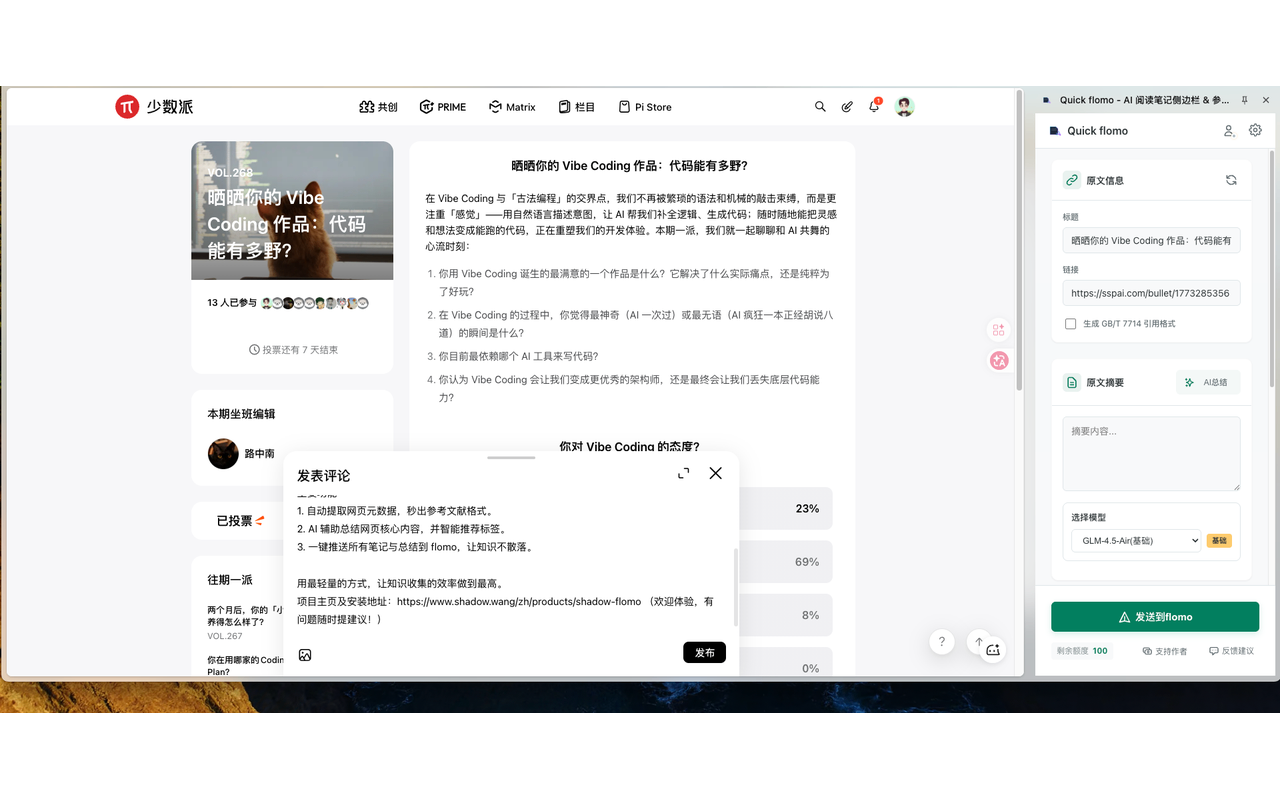Open the 反馈建议 link
This screenshot has width=1280, height=800.
tap(1231, 651)
